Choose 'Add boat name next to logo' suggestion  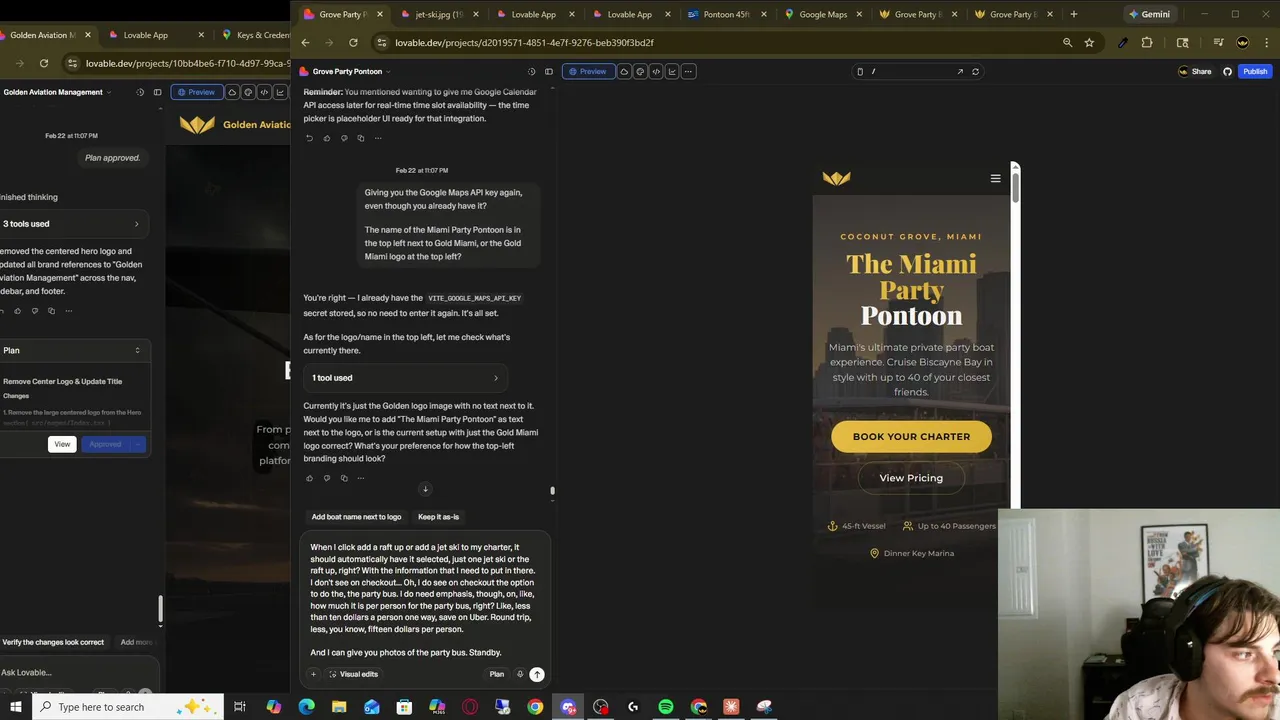[x=356, y=517]
